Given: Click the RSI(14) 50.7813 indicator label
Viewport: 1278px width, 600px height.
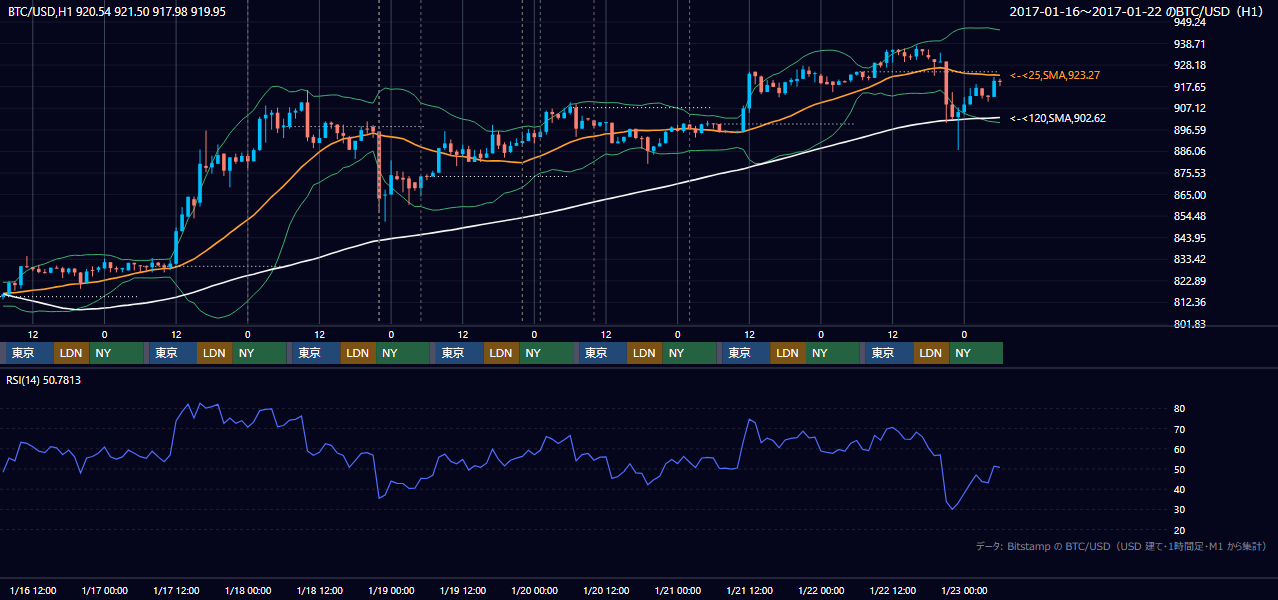Looking at the screenshot, I should point(45,381).
